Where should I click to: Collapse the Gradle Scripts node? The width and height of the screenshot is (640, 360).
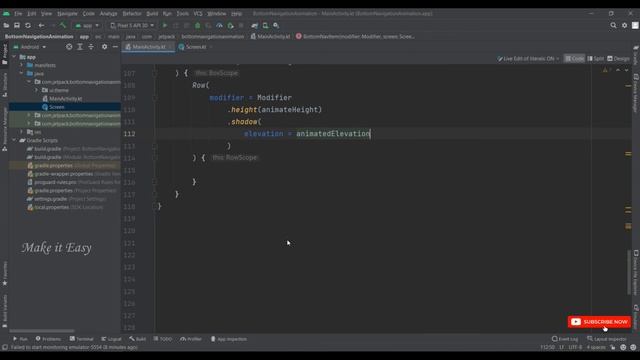tap(15, 140)
